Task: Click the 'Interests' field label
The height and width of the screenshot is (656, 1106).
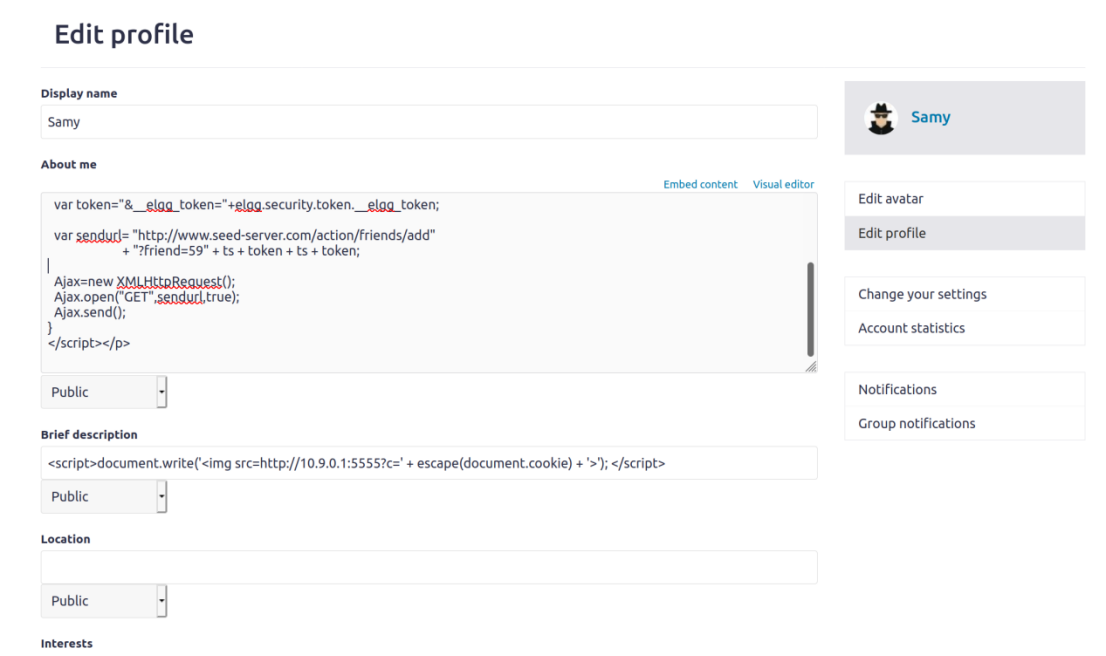Action: tap(66, 643)
